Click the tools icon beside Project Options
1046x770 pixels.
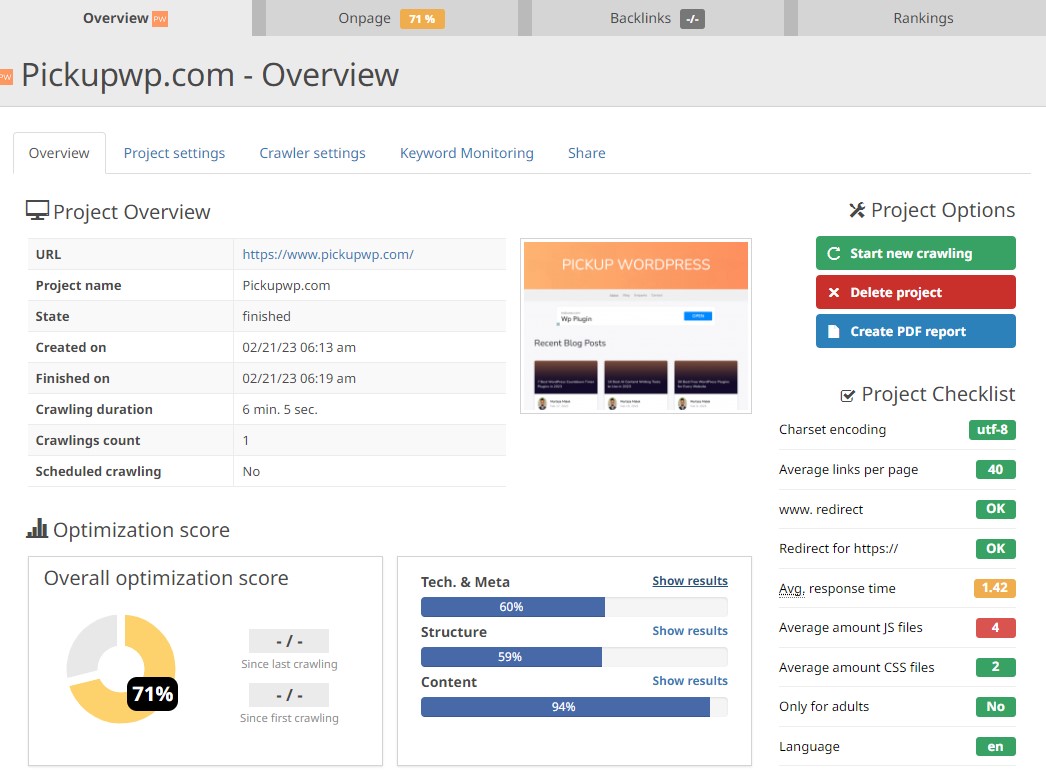(857, 210)
